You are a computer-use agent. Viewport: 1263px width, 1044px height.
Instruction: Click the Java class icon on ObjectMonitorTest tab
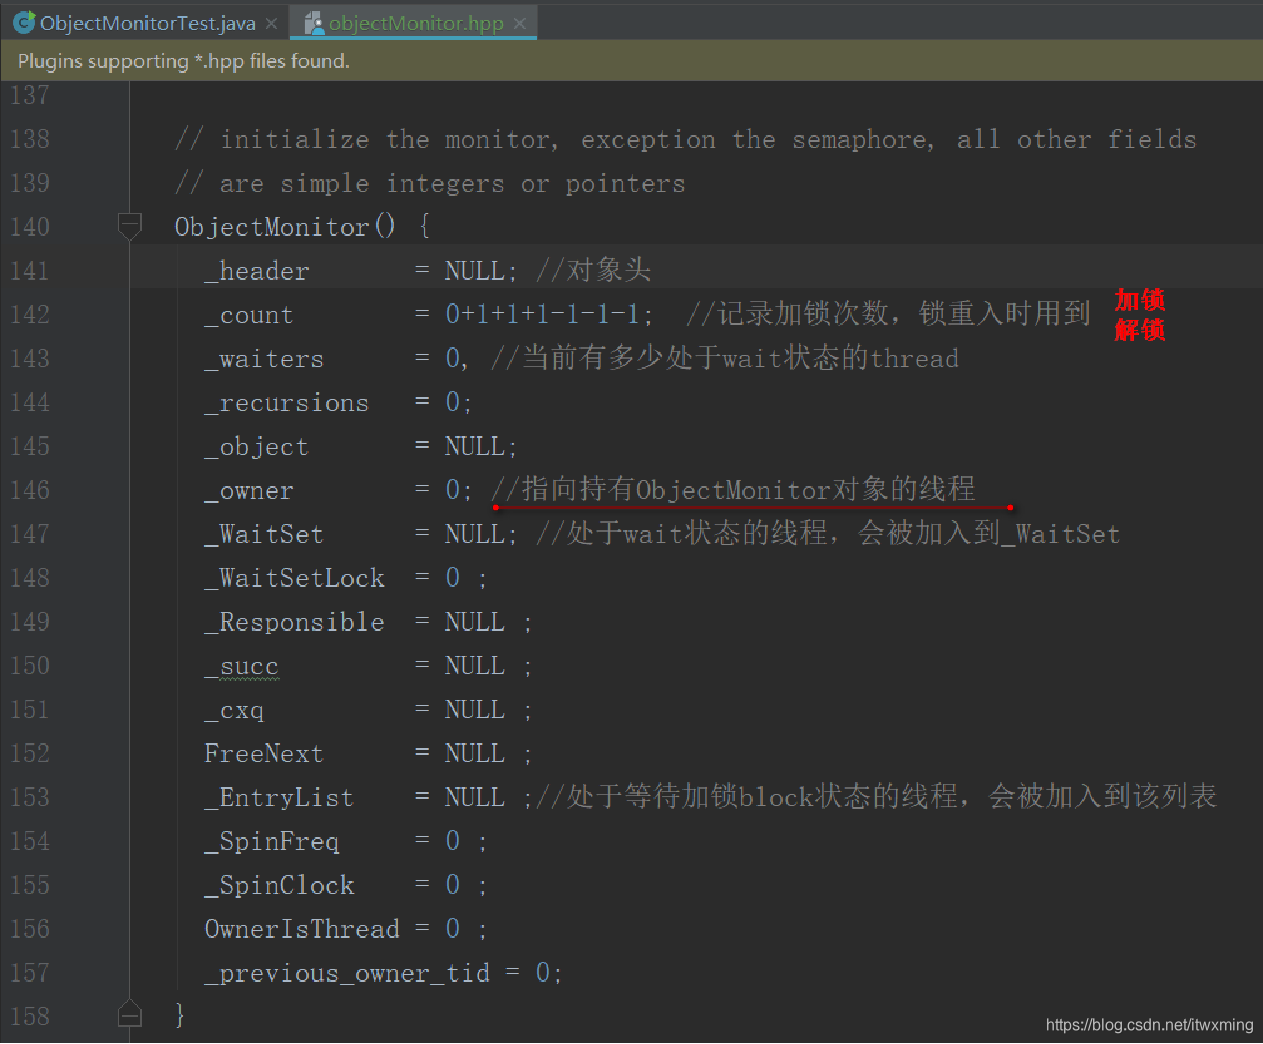(24, 22)
